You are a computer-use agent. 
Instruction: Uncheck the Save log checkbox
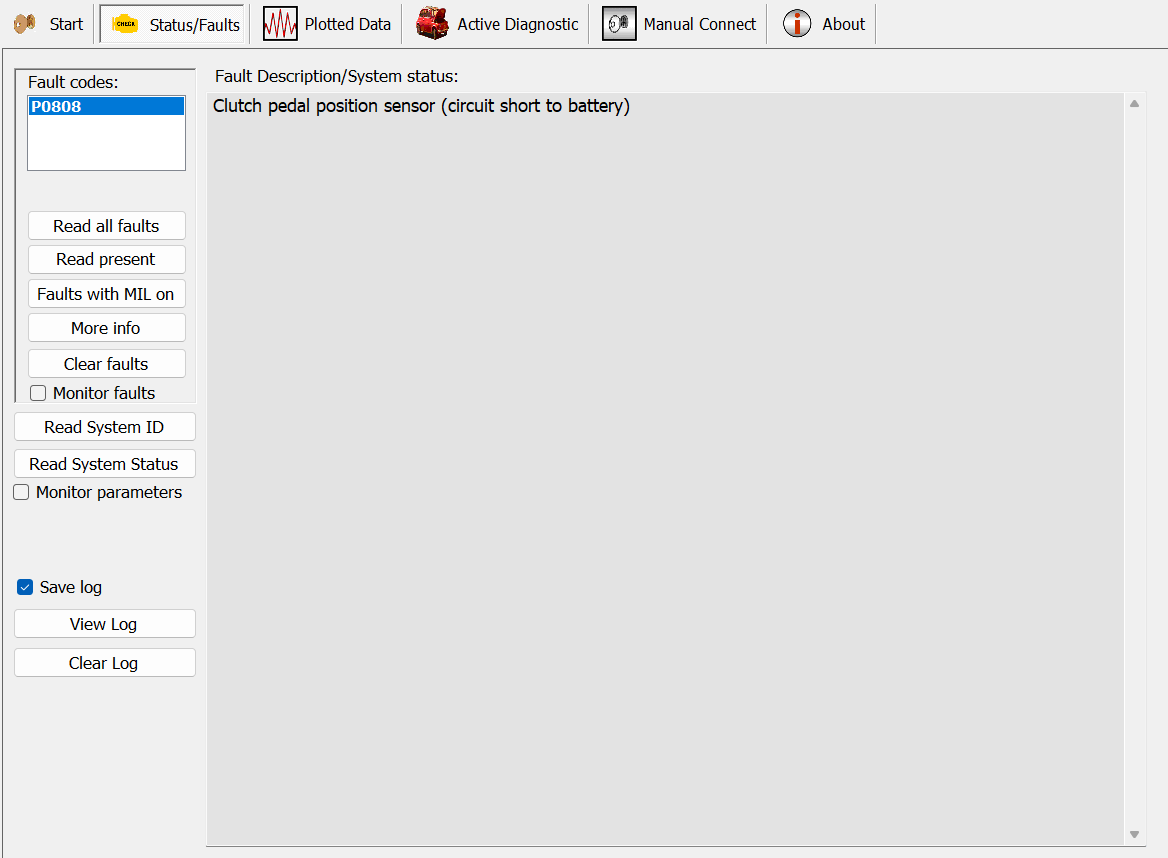click(x=26, y=587)
